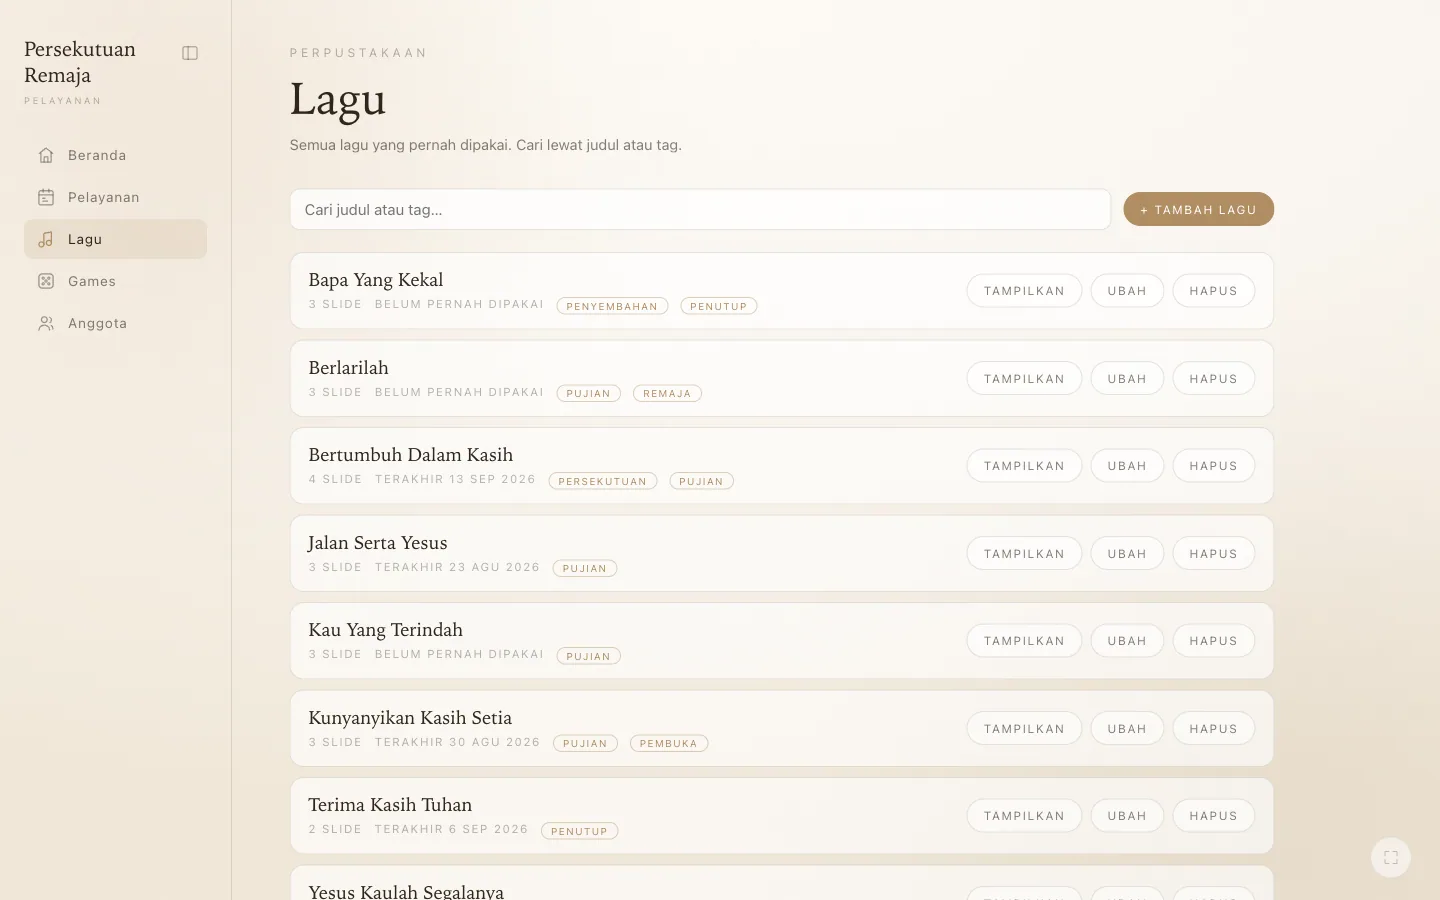Hapus the song Berlarilah
1440x900 pixels.
[x=1213, y=379]
